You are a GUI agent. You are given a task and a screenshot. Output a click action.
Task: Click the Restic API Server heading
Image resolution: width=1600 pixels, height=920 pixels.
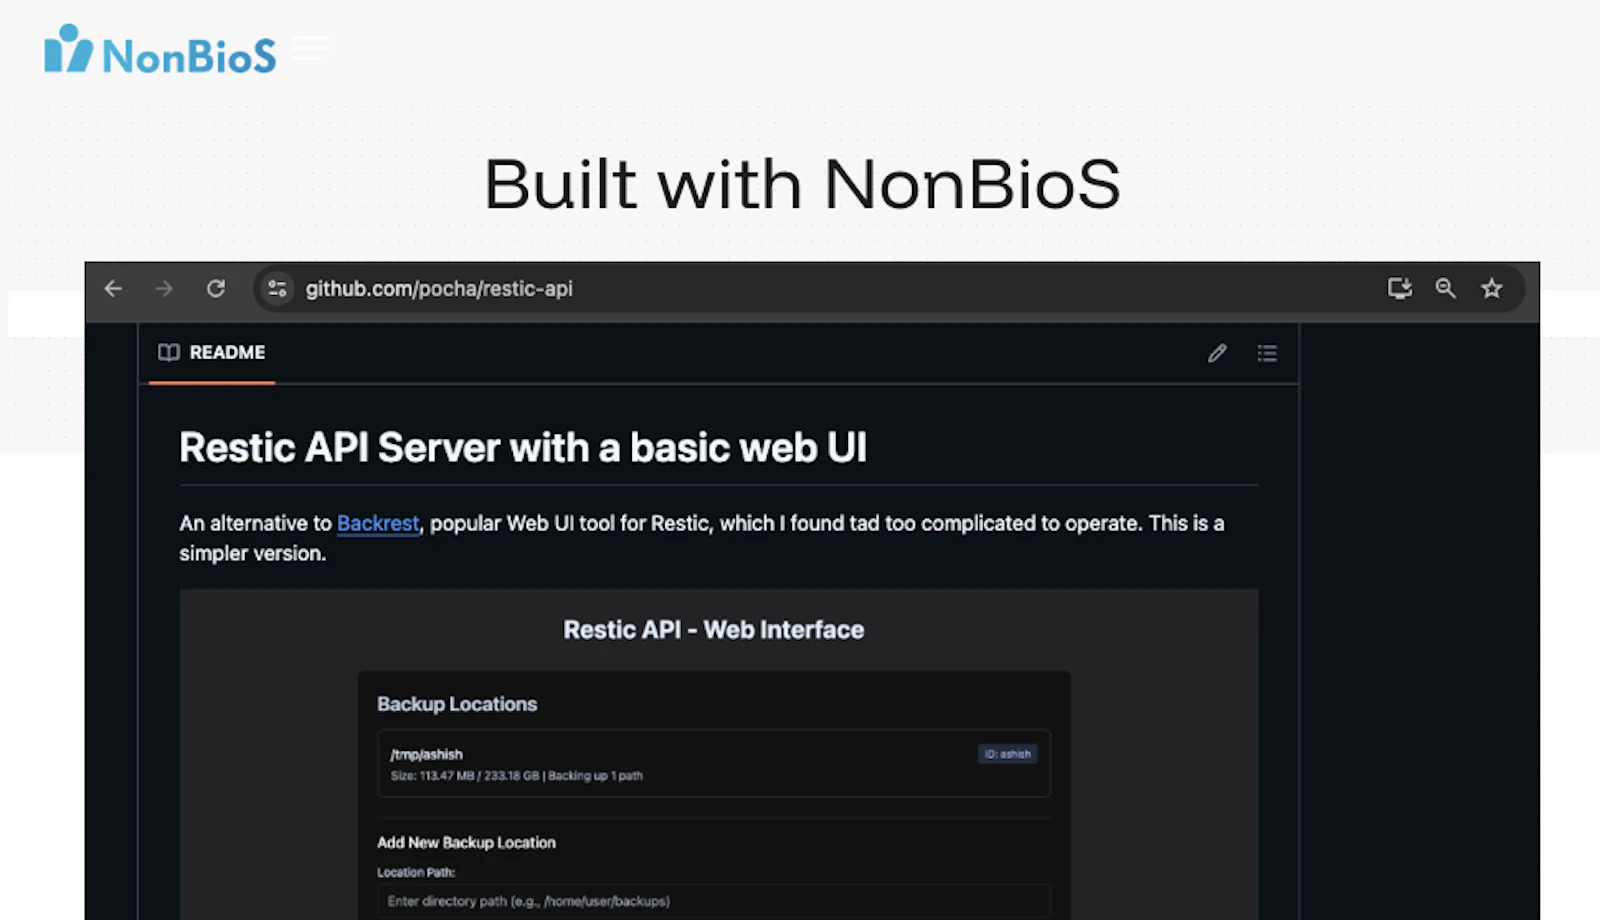[x=523, y=448]
